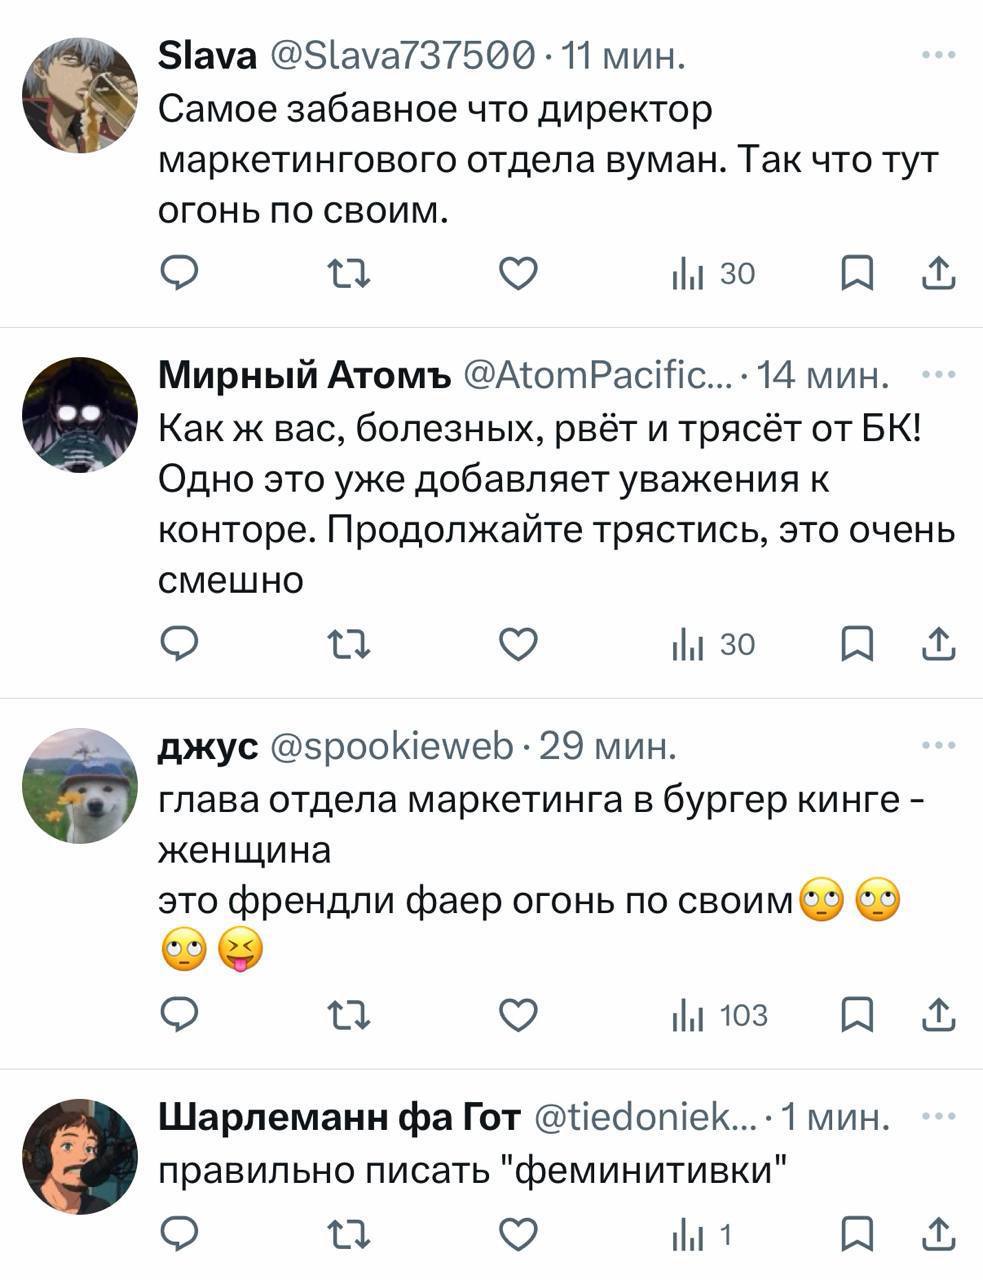Share Slava's tweet
The width and height of the screenshot is (983, 1280).
(939, 273)
